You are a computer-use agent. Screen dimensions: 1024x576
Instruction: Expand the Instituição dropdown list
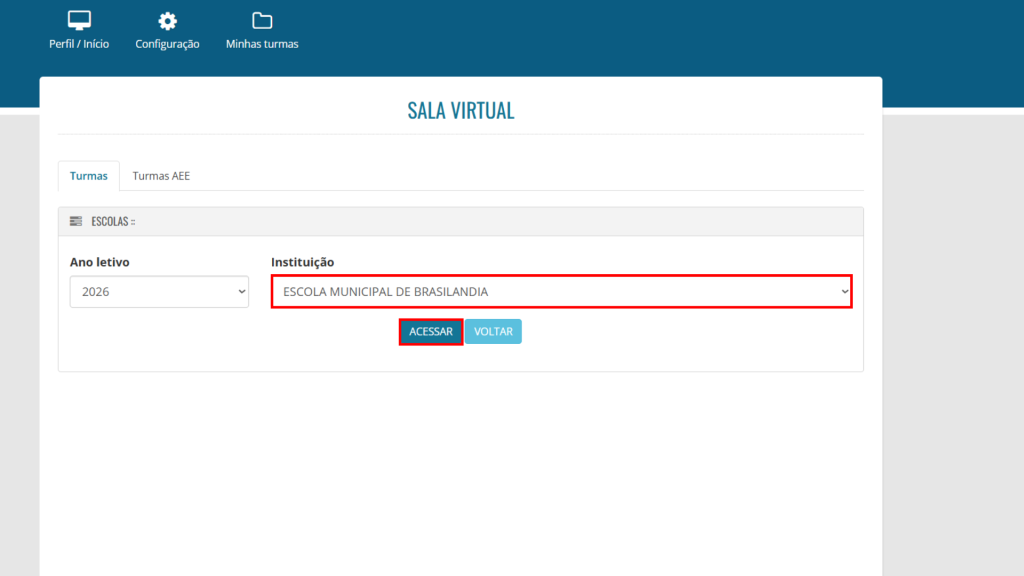click(560, 292)
